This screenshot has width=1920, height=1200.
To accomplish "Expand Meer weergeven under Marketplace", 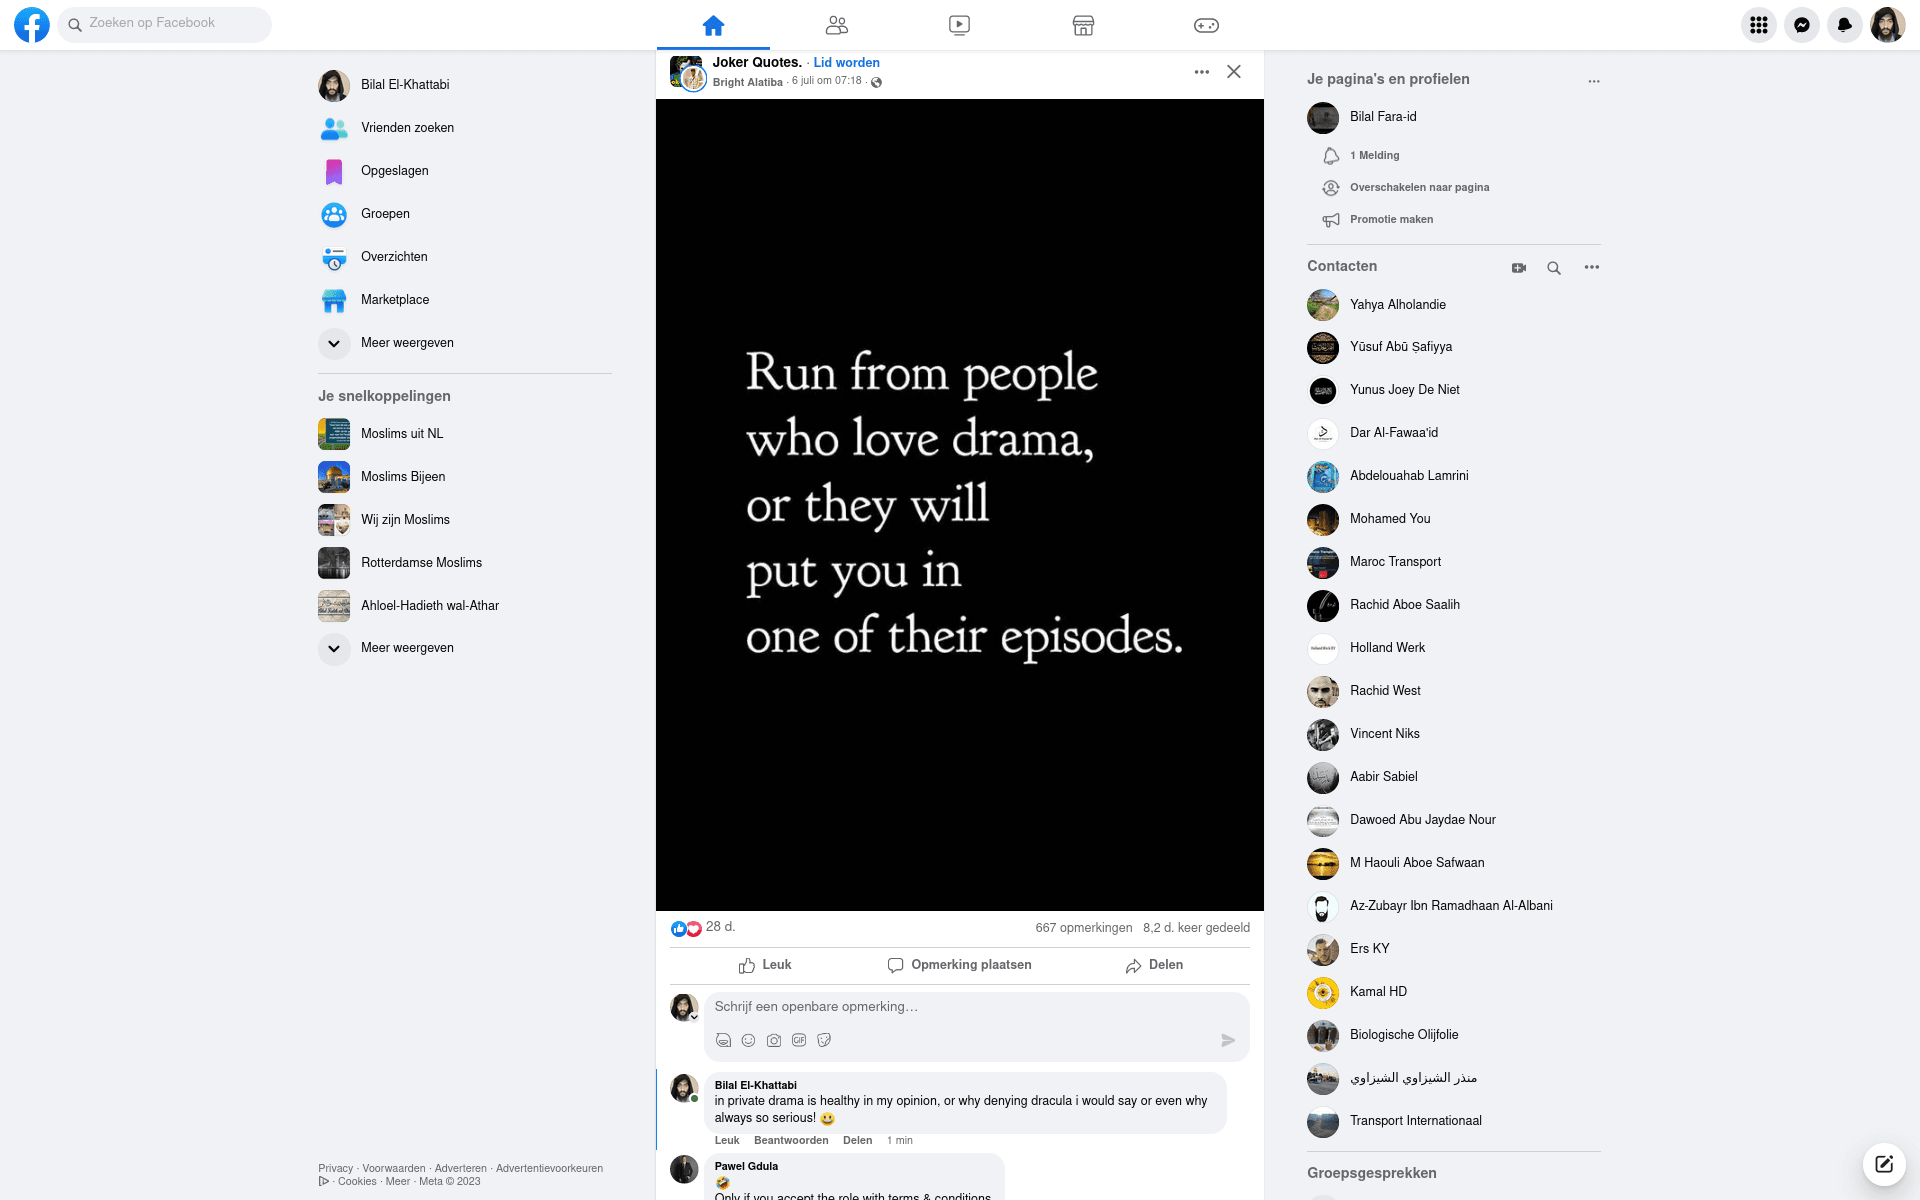I will click(464, 343).
